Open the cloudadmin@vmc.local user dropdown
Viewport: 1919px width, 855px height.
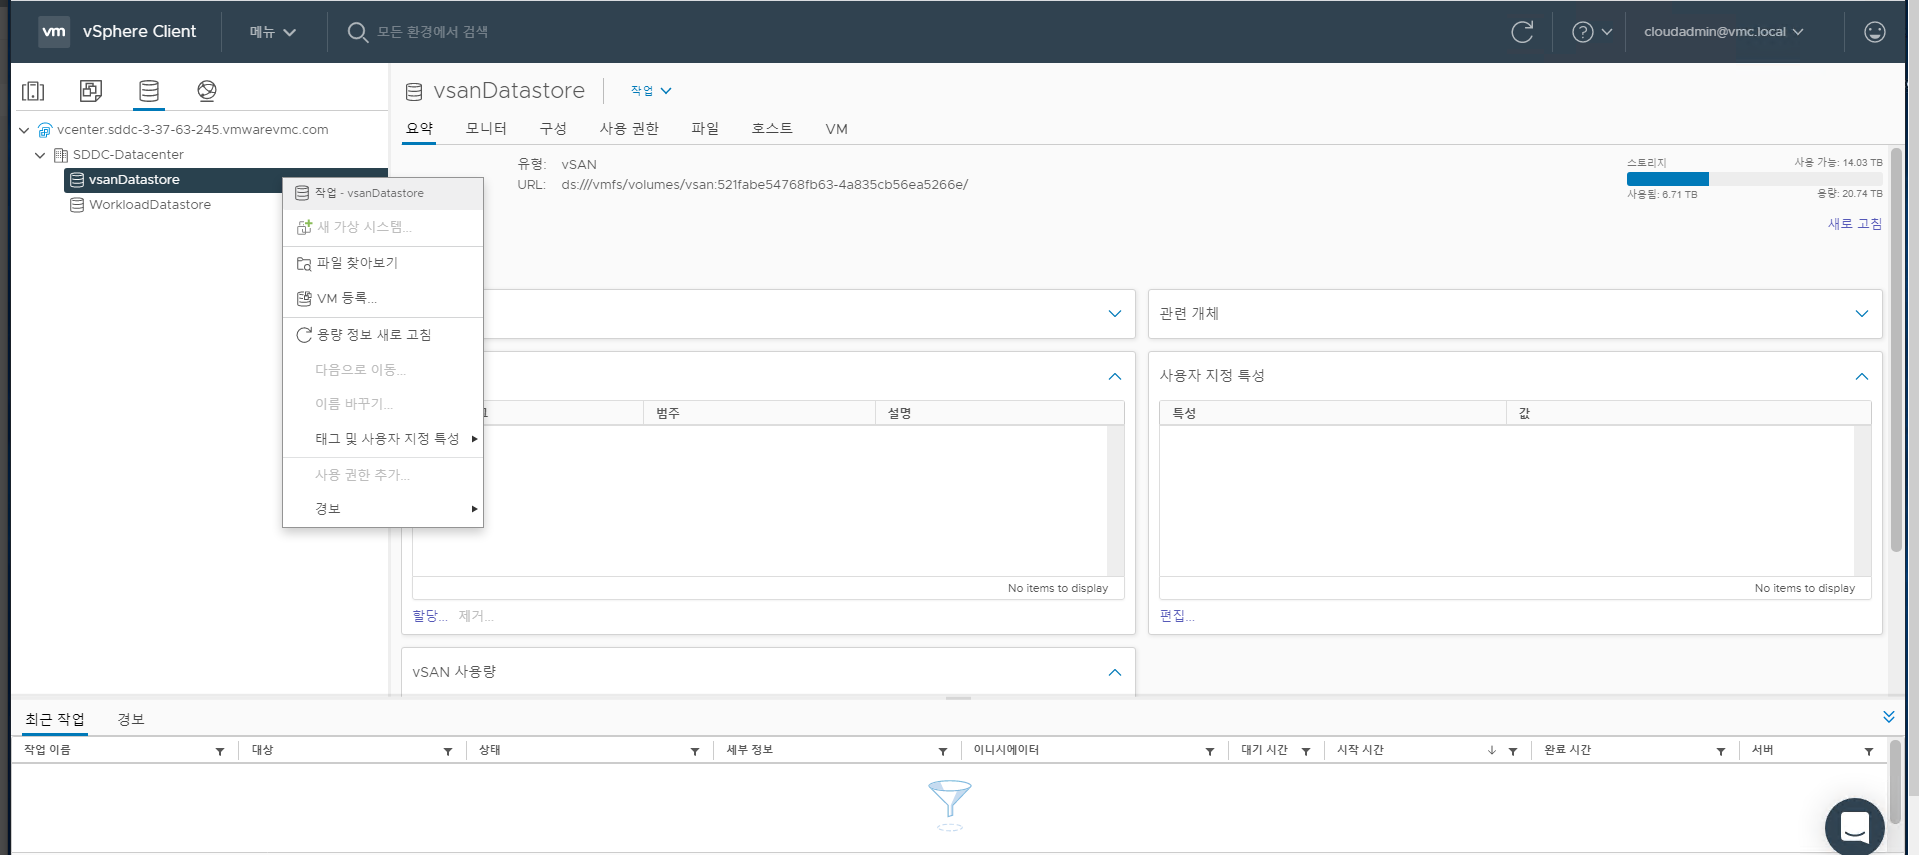(1724, 32)
